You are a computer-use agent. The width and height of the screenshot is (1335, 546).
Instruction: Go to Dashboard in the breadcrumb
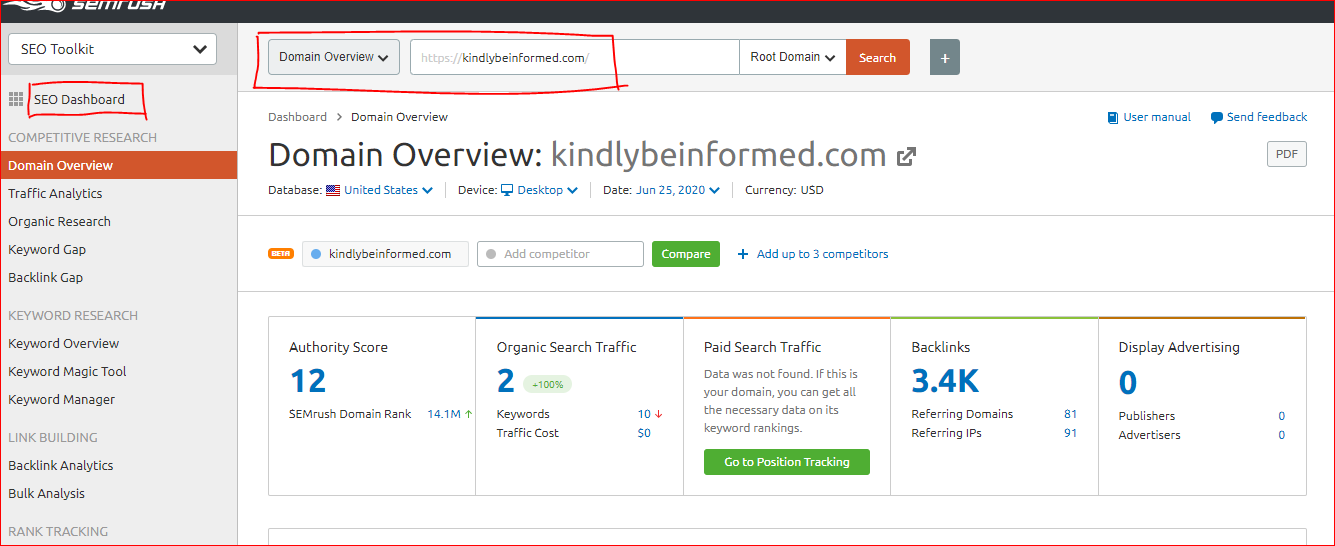(297, 117)
